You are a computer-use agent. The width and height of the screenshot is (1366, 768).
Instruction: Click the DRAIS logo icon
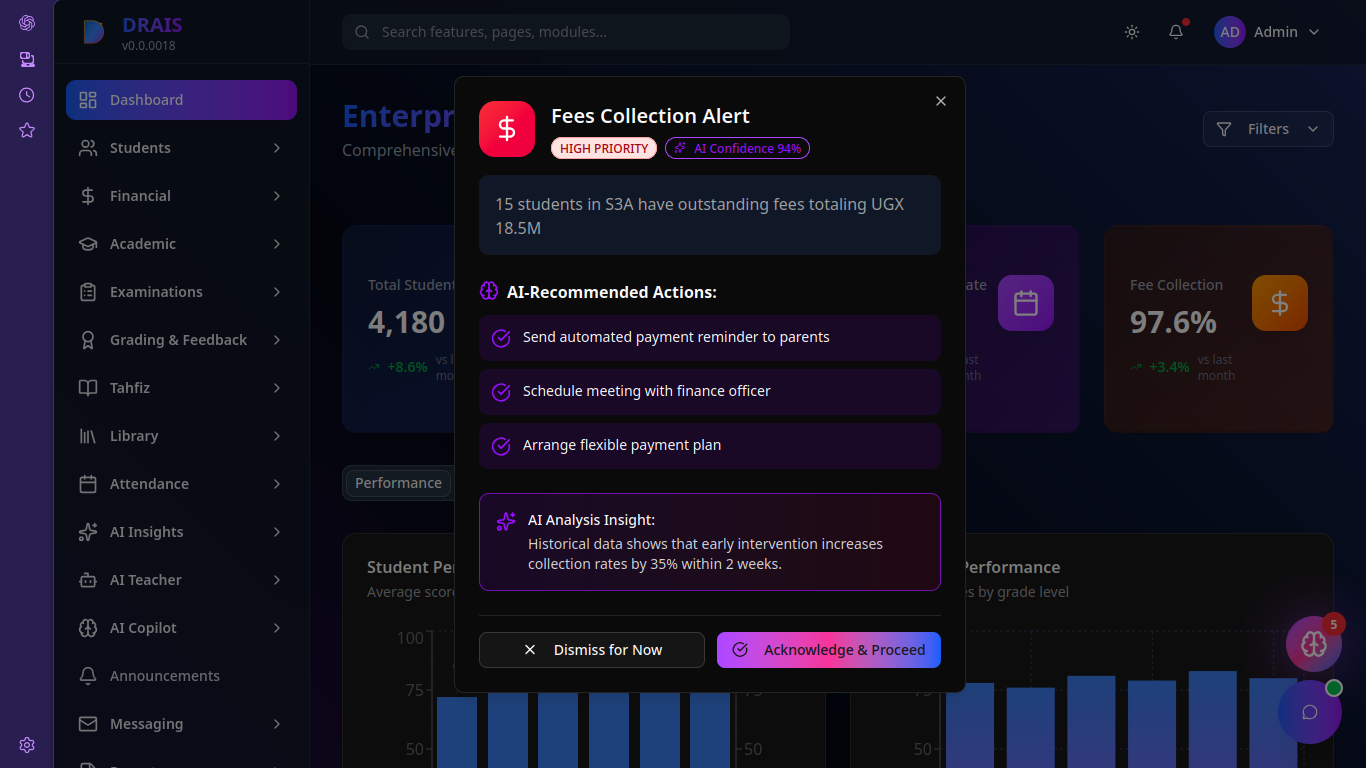[x=93, y=32]
